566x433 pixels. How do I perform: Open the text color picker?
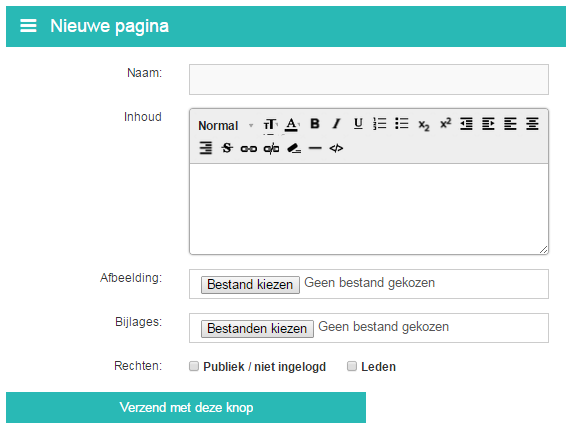click(292, 125)
